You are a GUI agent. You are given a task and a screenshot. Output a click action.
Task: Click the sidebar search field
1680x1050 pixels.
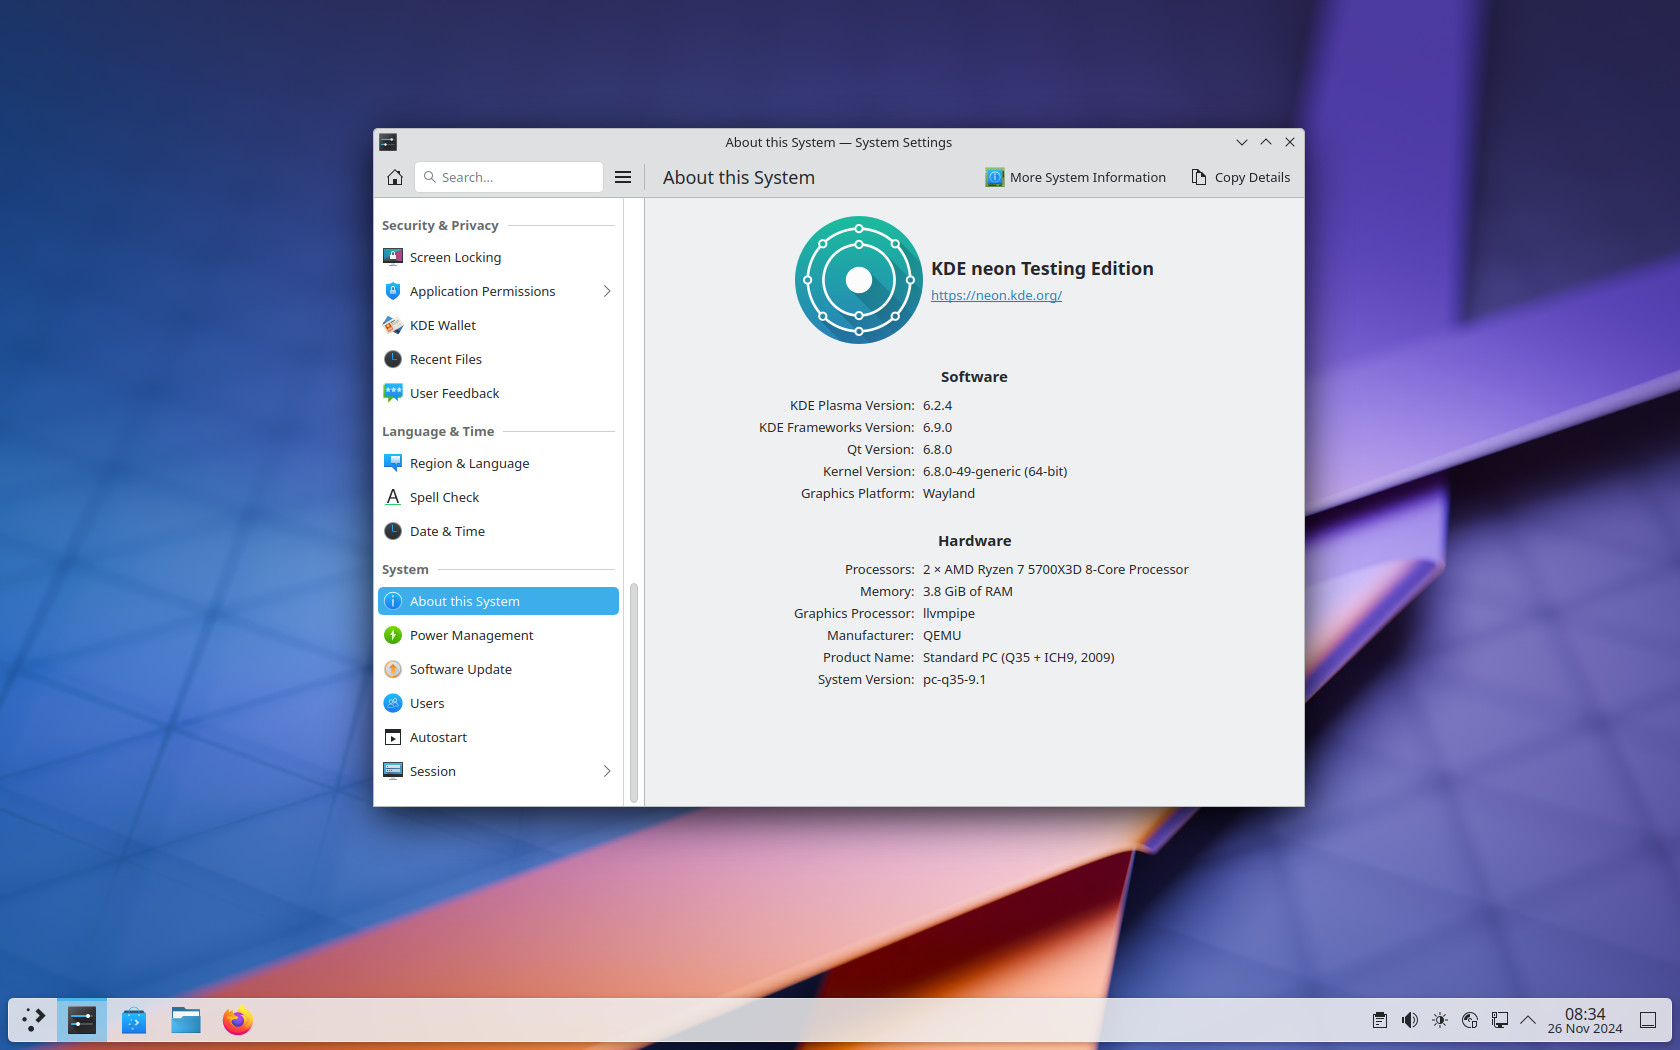coord(509,177)
